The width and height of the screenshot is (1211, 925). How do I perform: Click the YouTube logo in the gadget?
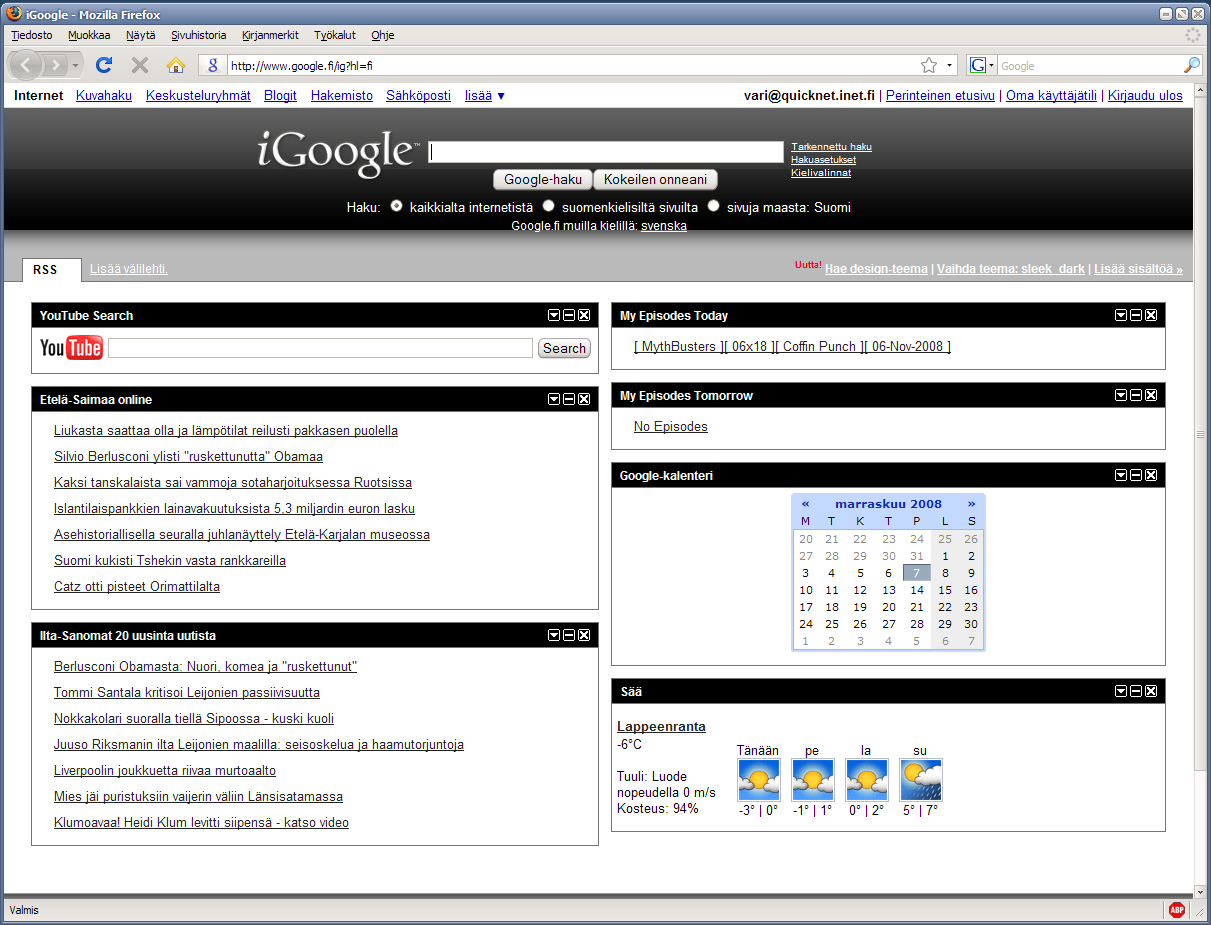tap(71, 348)
